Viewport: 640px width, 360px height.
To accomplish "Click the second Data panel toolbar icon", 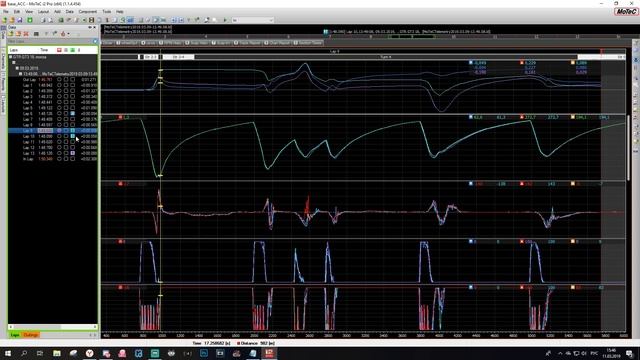I will tap(18, 34).
